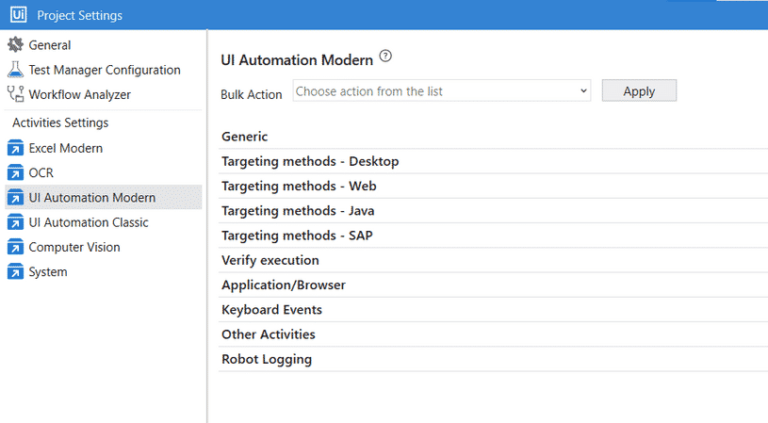768x423 pixels.
Task: Open the Targeting methods - Java section
Action: (x=299, y=211)
